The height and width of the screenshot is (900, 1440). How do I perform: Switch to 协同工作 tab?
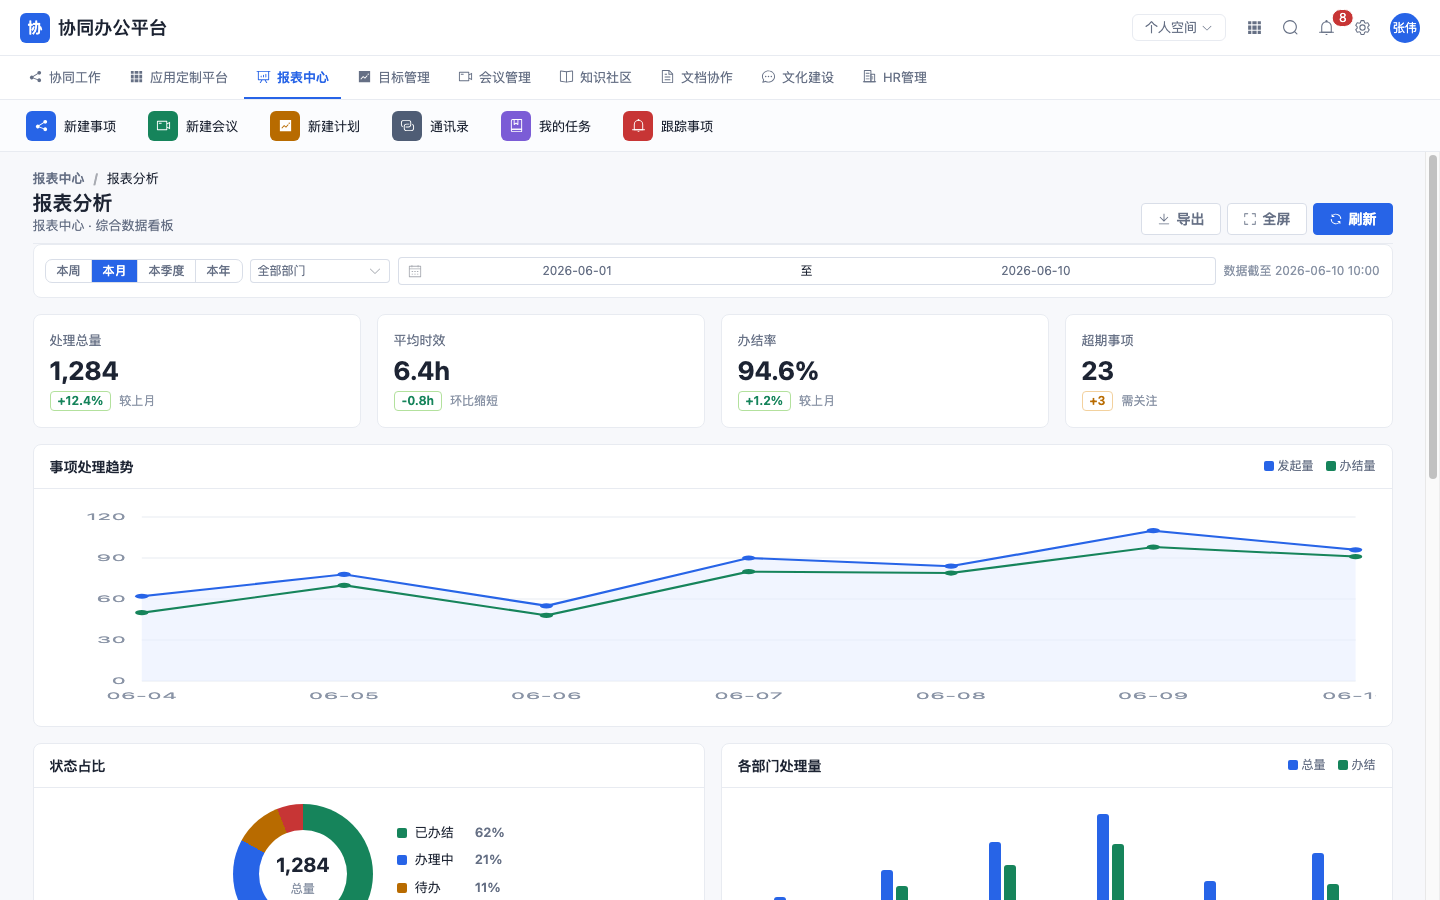65,77
